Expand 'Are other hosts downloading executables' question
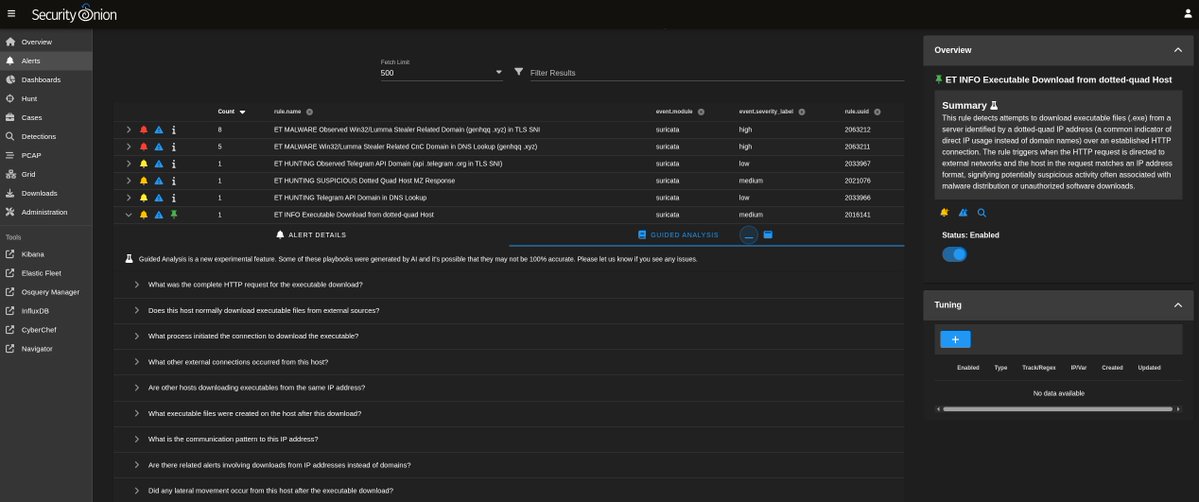1199x502 pixels. 509,388
